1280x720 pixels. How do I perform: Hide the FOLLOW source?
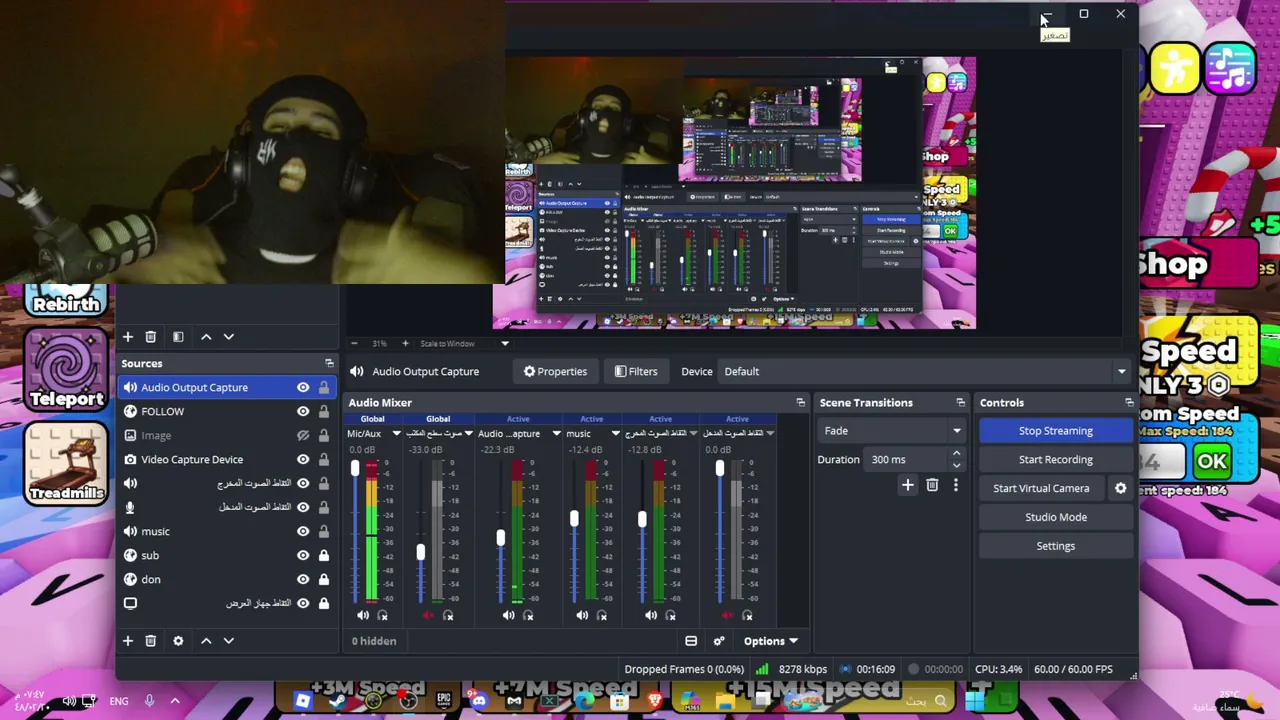coord(303,411)
